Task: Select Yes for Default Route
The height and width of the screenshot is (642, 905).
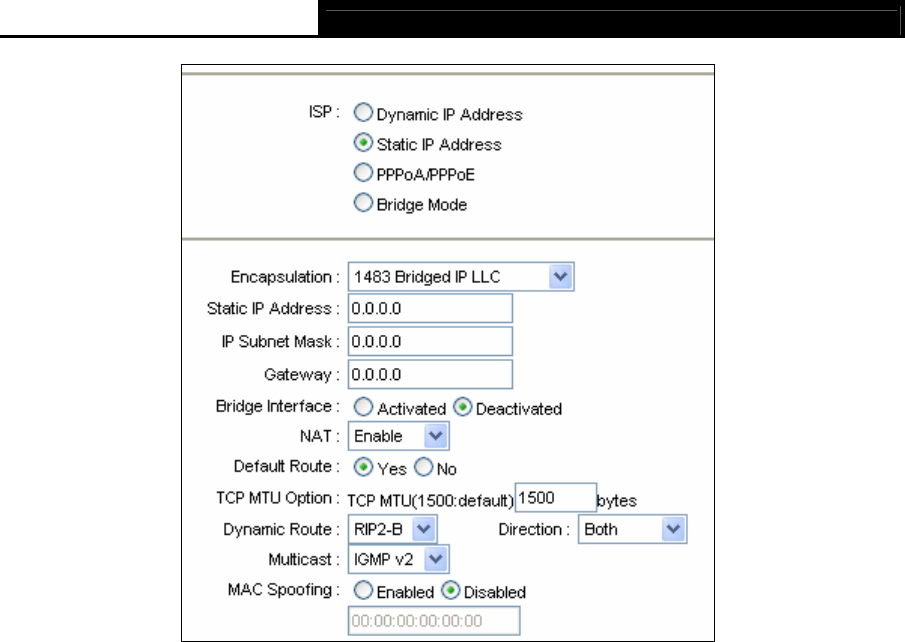Action: [363, 466]
